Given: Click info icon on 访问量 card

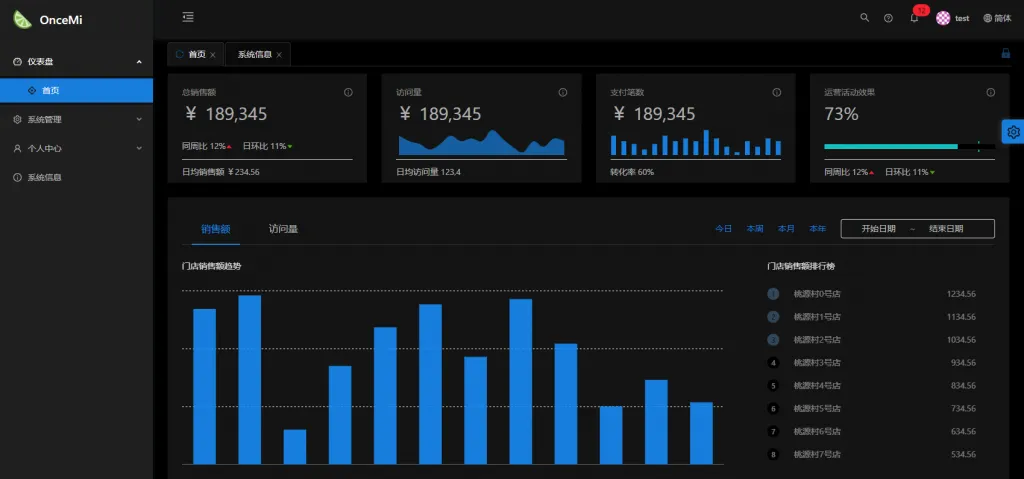Looking at the screenshot, I should tap(562, 92).
